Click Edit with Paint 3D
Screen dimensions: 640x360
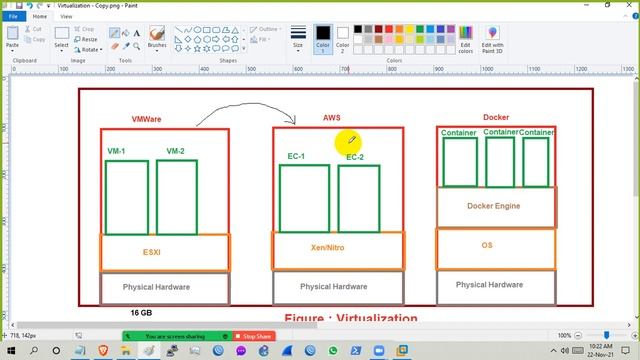pyautogui.click(x=492, y=40)
